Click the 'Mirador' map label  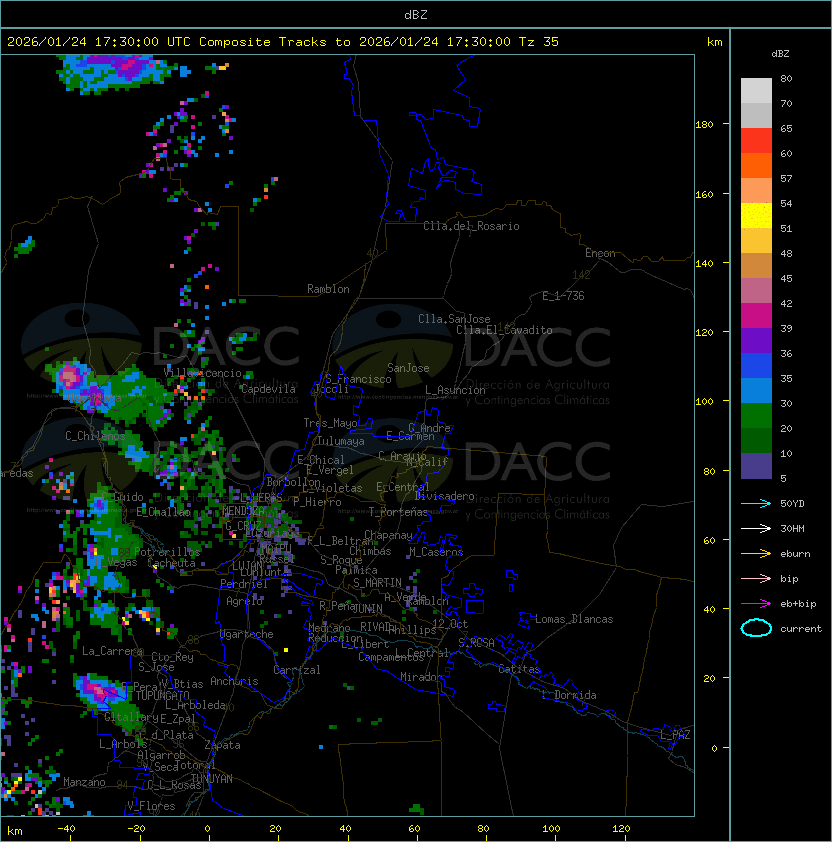coord(422,677)
